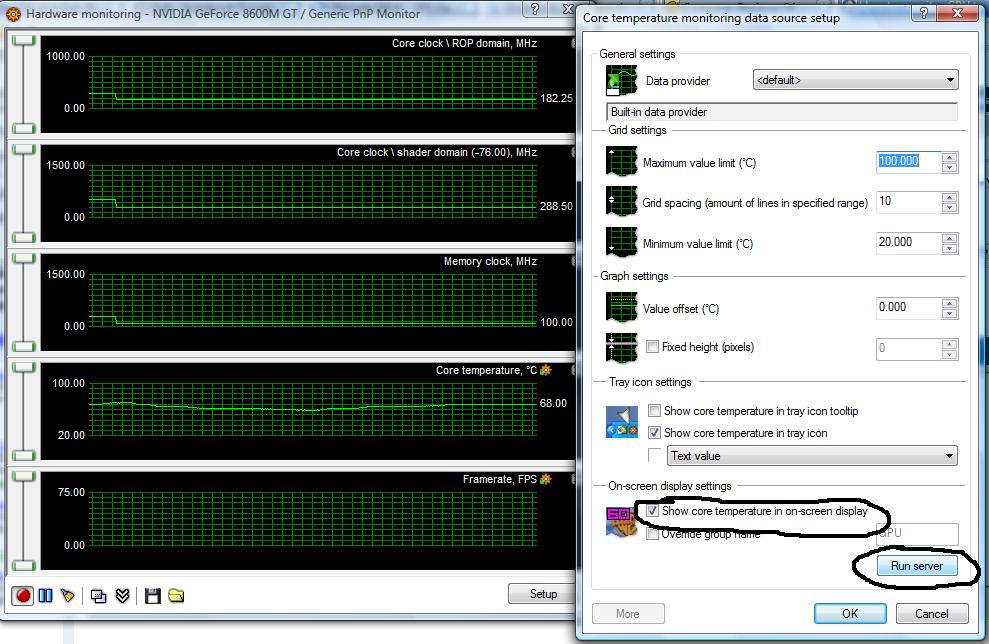
Task: Click the greyed More button
Action: pyautogui.click(x=628, y=613)
